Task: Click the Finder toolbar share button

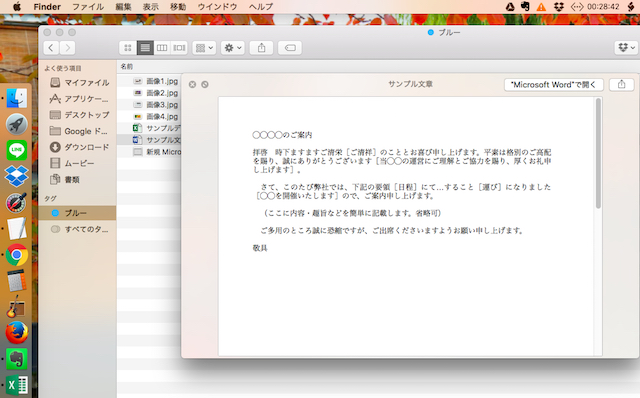Action: pyautogui.click(x=261, y=48)
